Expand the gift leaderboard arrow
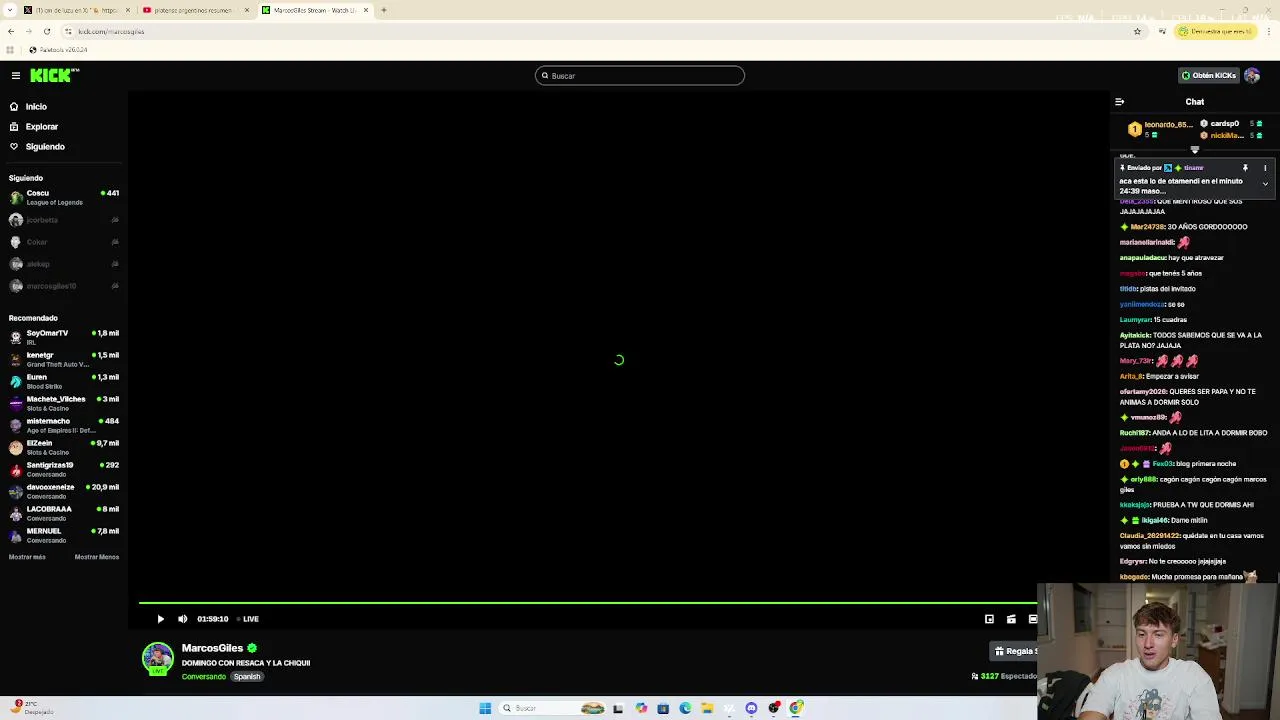 (x=1194, y=150)
